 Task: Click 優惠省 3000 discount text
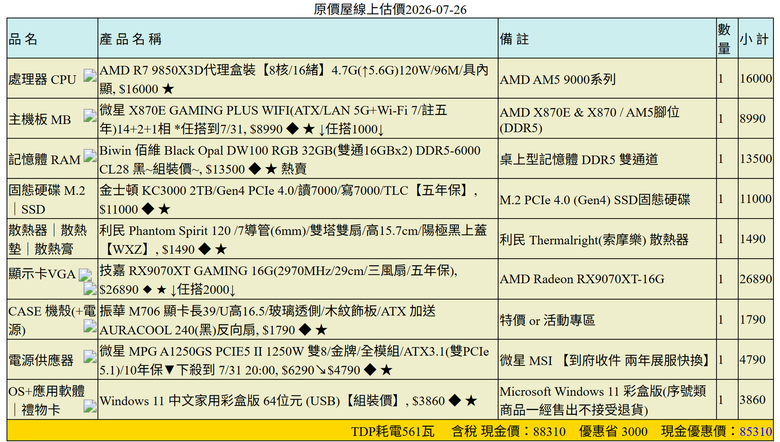[x=613, y=431]
